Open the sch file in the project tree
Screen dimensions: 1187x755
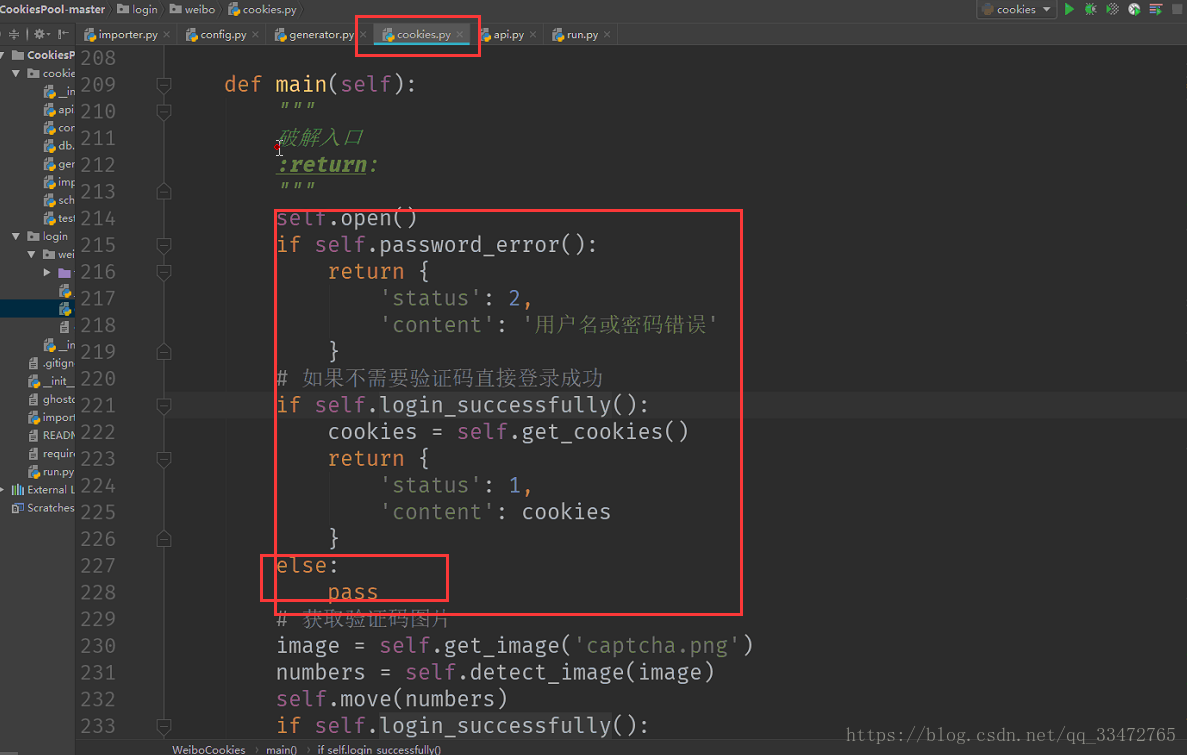pyautogui.click(x=58, y=201)
